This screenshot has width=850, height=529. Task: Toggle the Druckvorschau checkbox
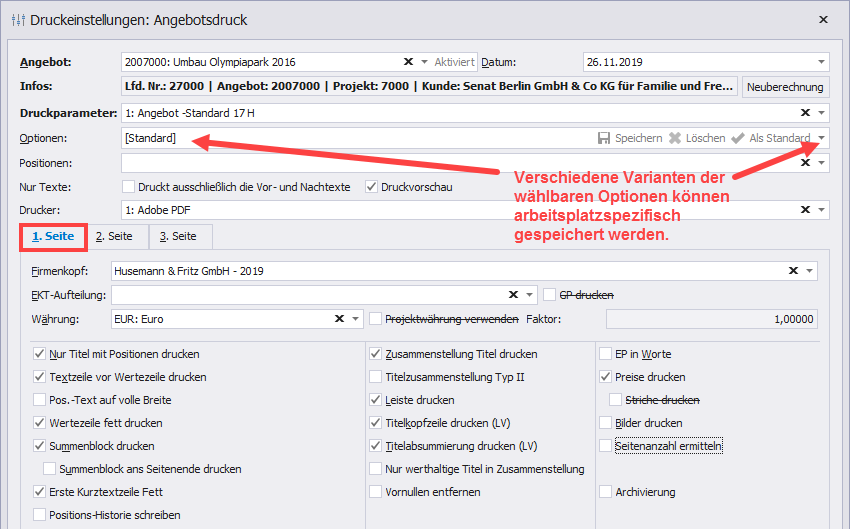tap(372, 186)
